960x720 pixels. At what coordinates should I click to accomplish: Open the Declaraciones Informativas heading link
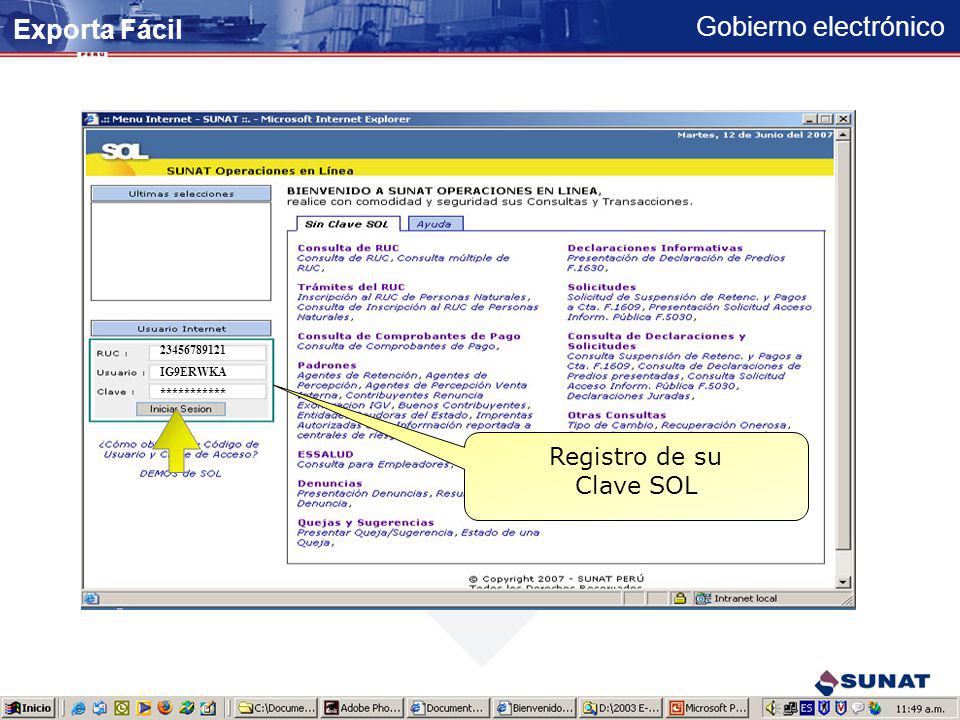pyautogui.click(x=655, y=248)
